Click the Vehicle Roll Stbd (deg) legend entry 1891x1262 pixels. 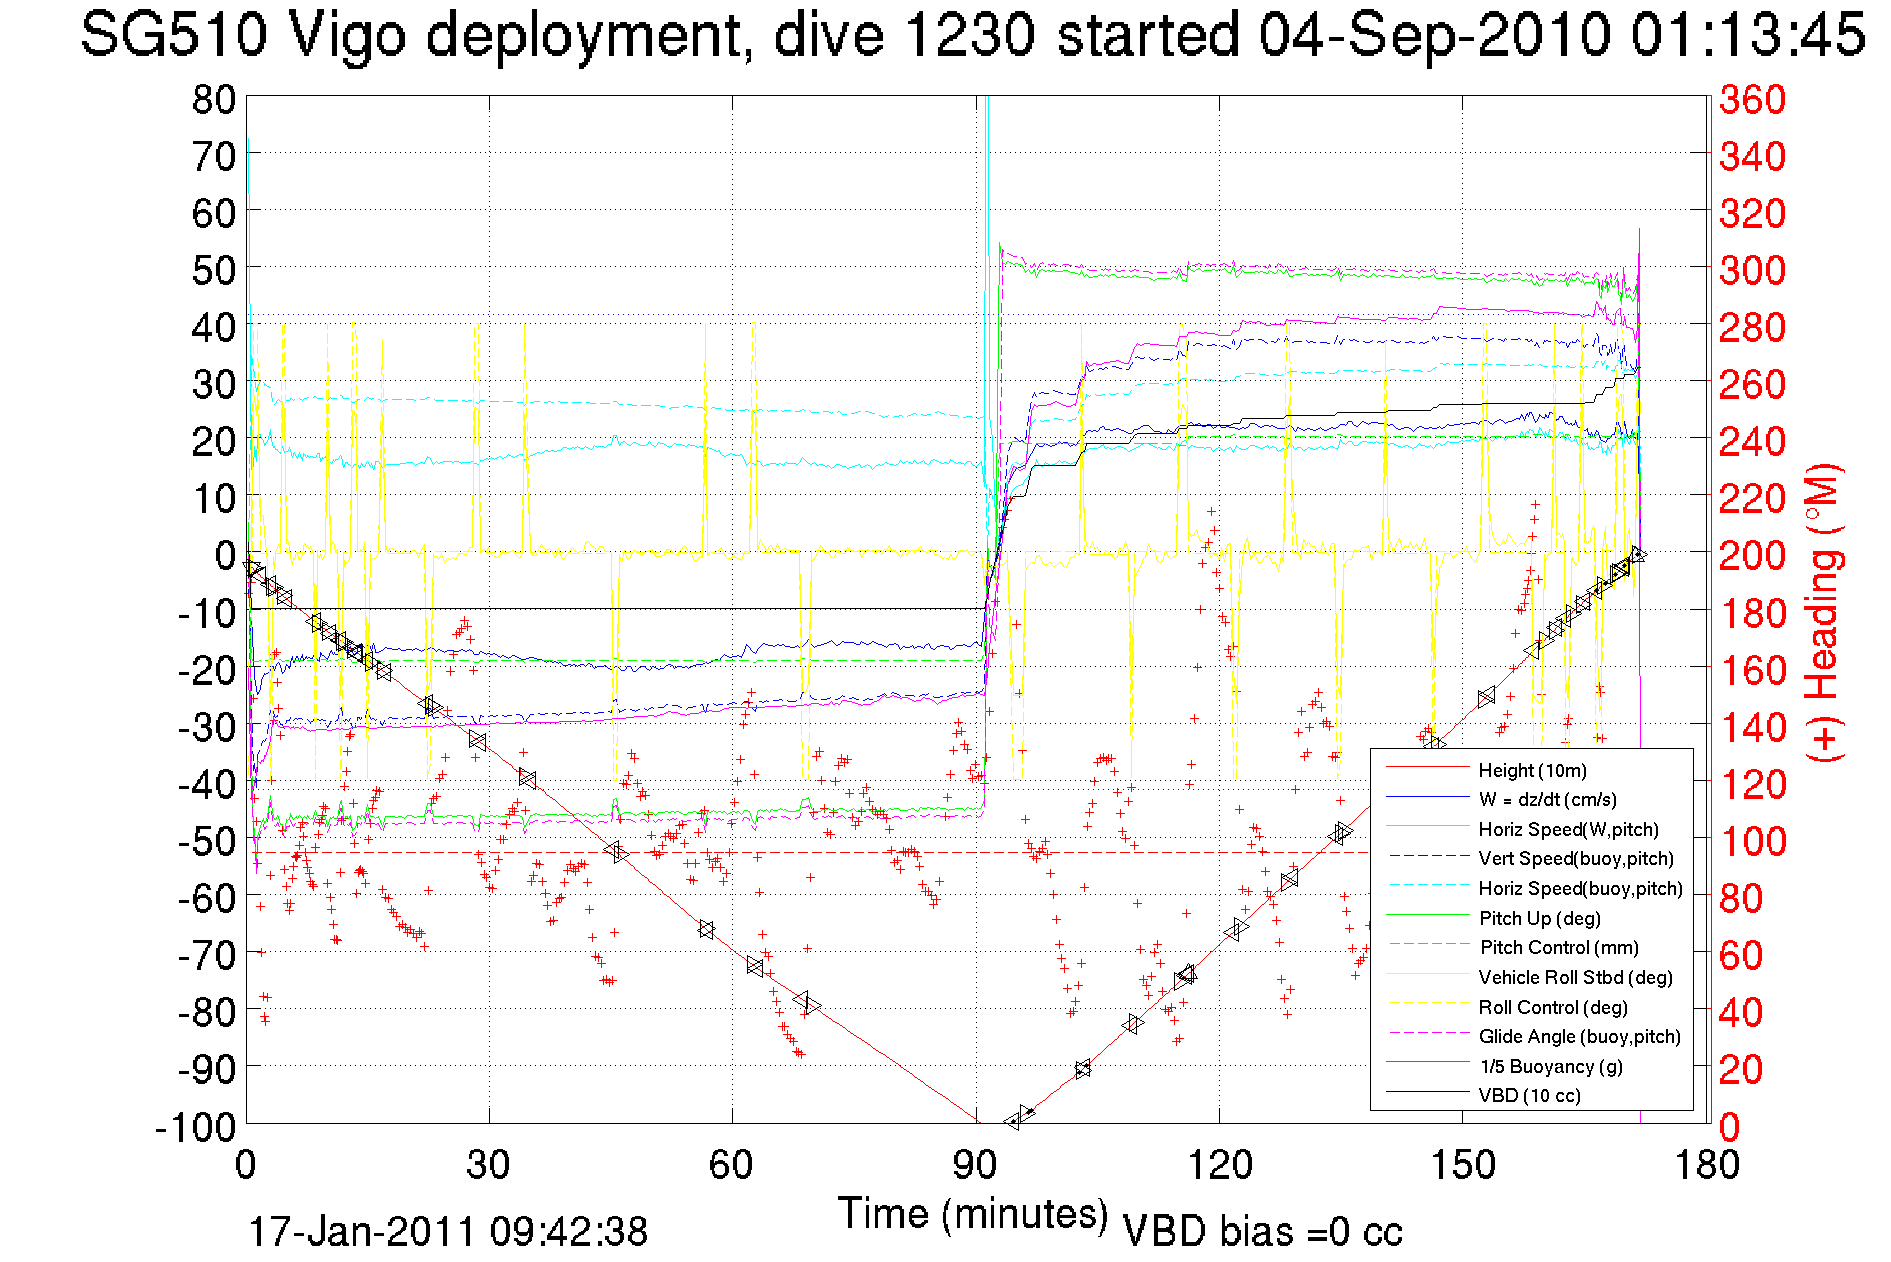click(1575, 977)
